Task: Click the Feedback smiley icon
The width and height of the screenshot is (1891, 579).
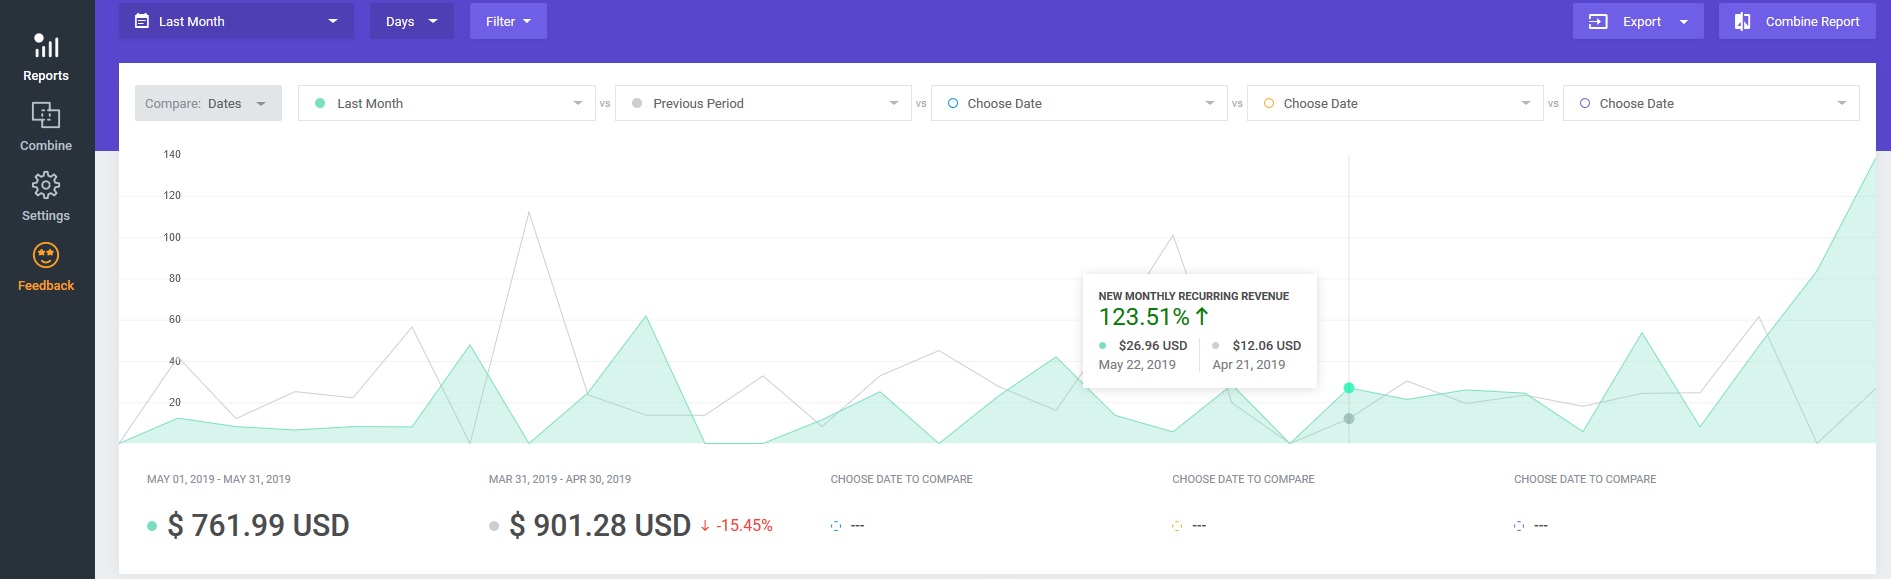Action: click(46, 255)
